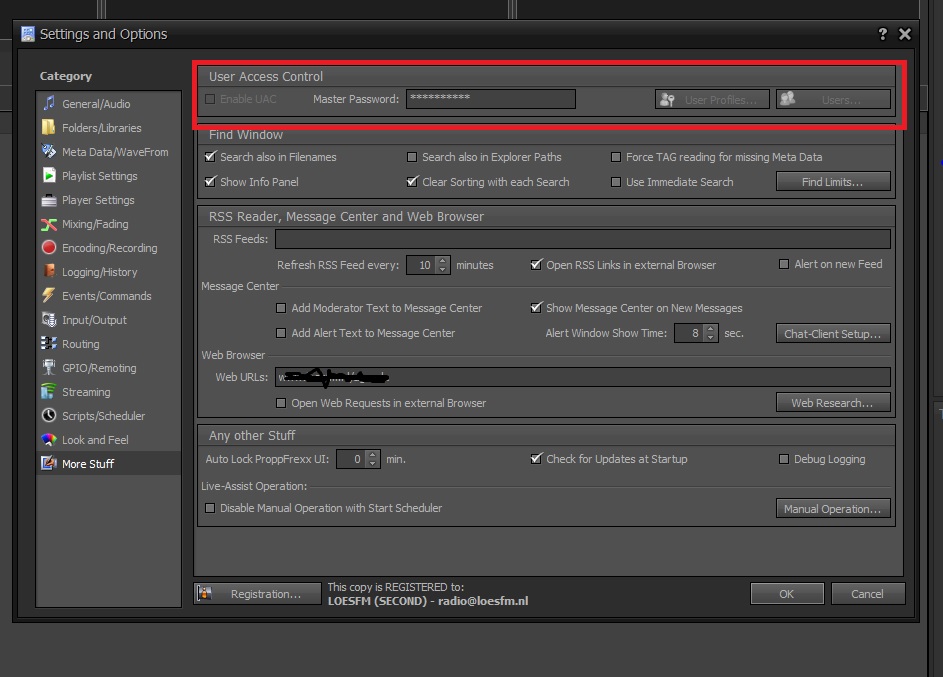
Task: Open Find Limits dialog
Action: tap(833, 182)
